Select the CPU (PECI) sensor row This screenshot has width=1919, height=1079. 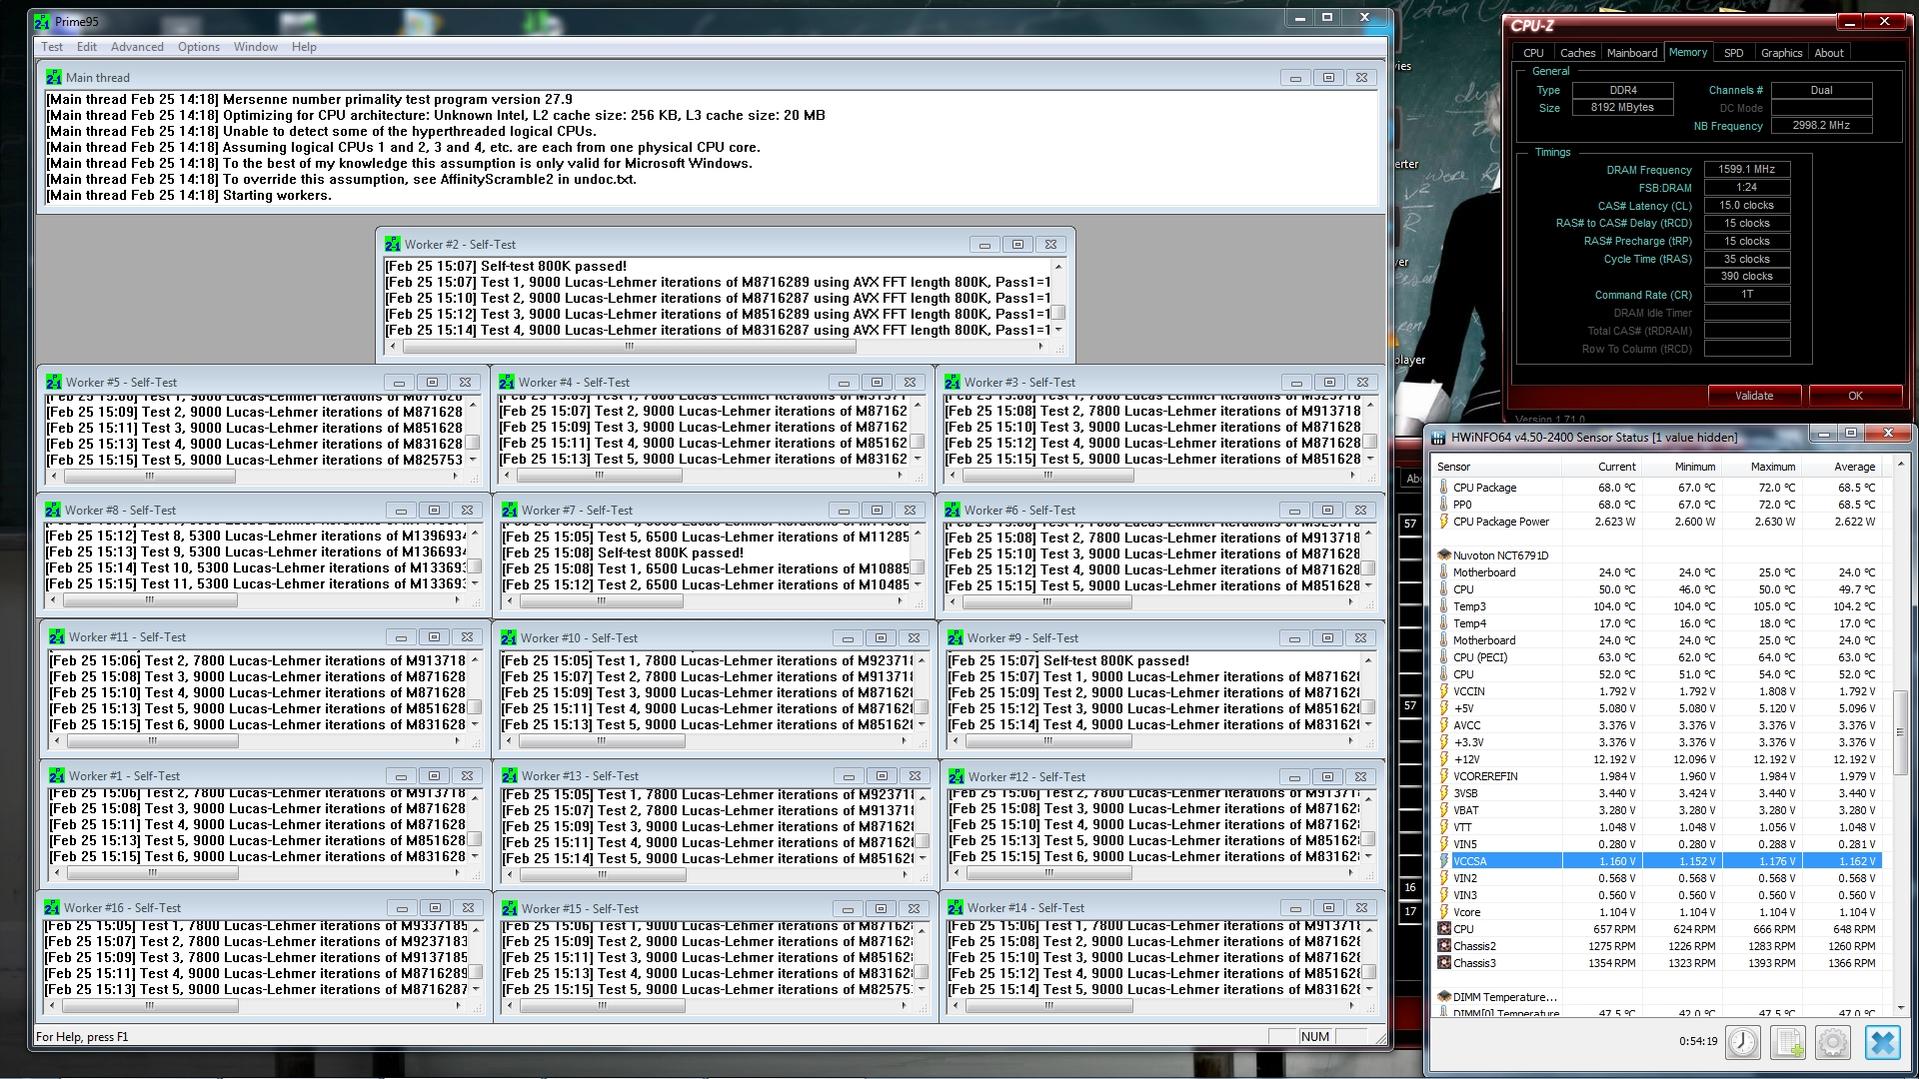tap(1658, 657)
